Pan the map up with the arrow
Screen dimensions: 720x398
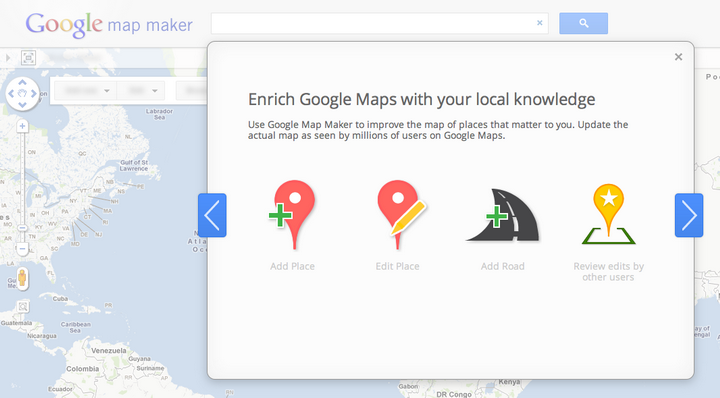point(22,83)
